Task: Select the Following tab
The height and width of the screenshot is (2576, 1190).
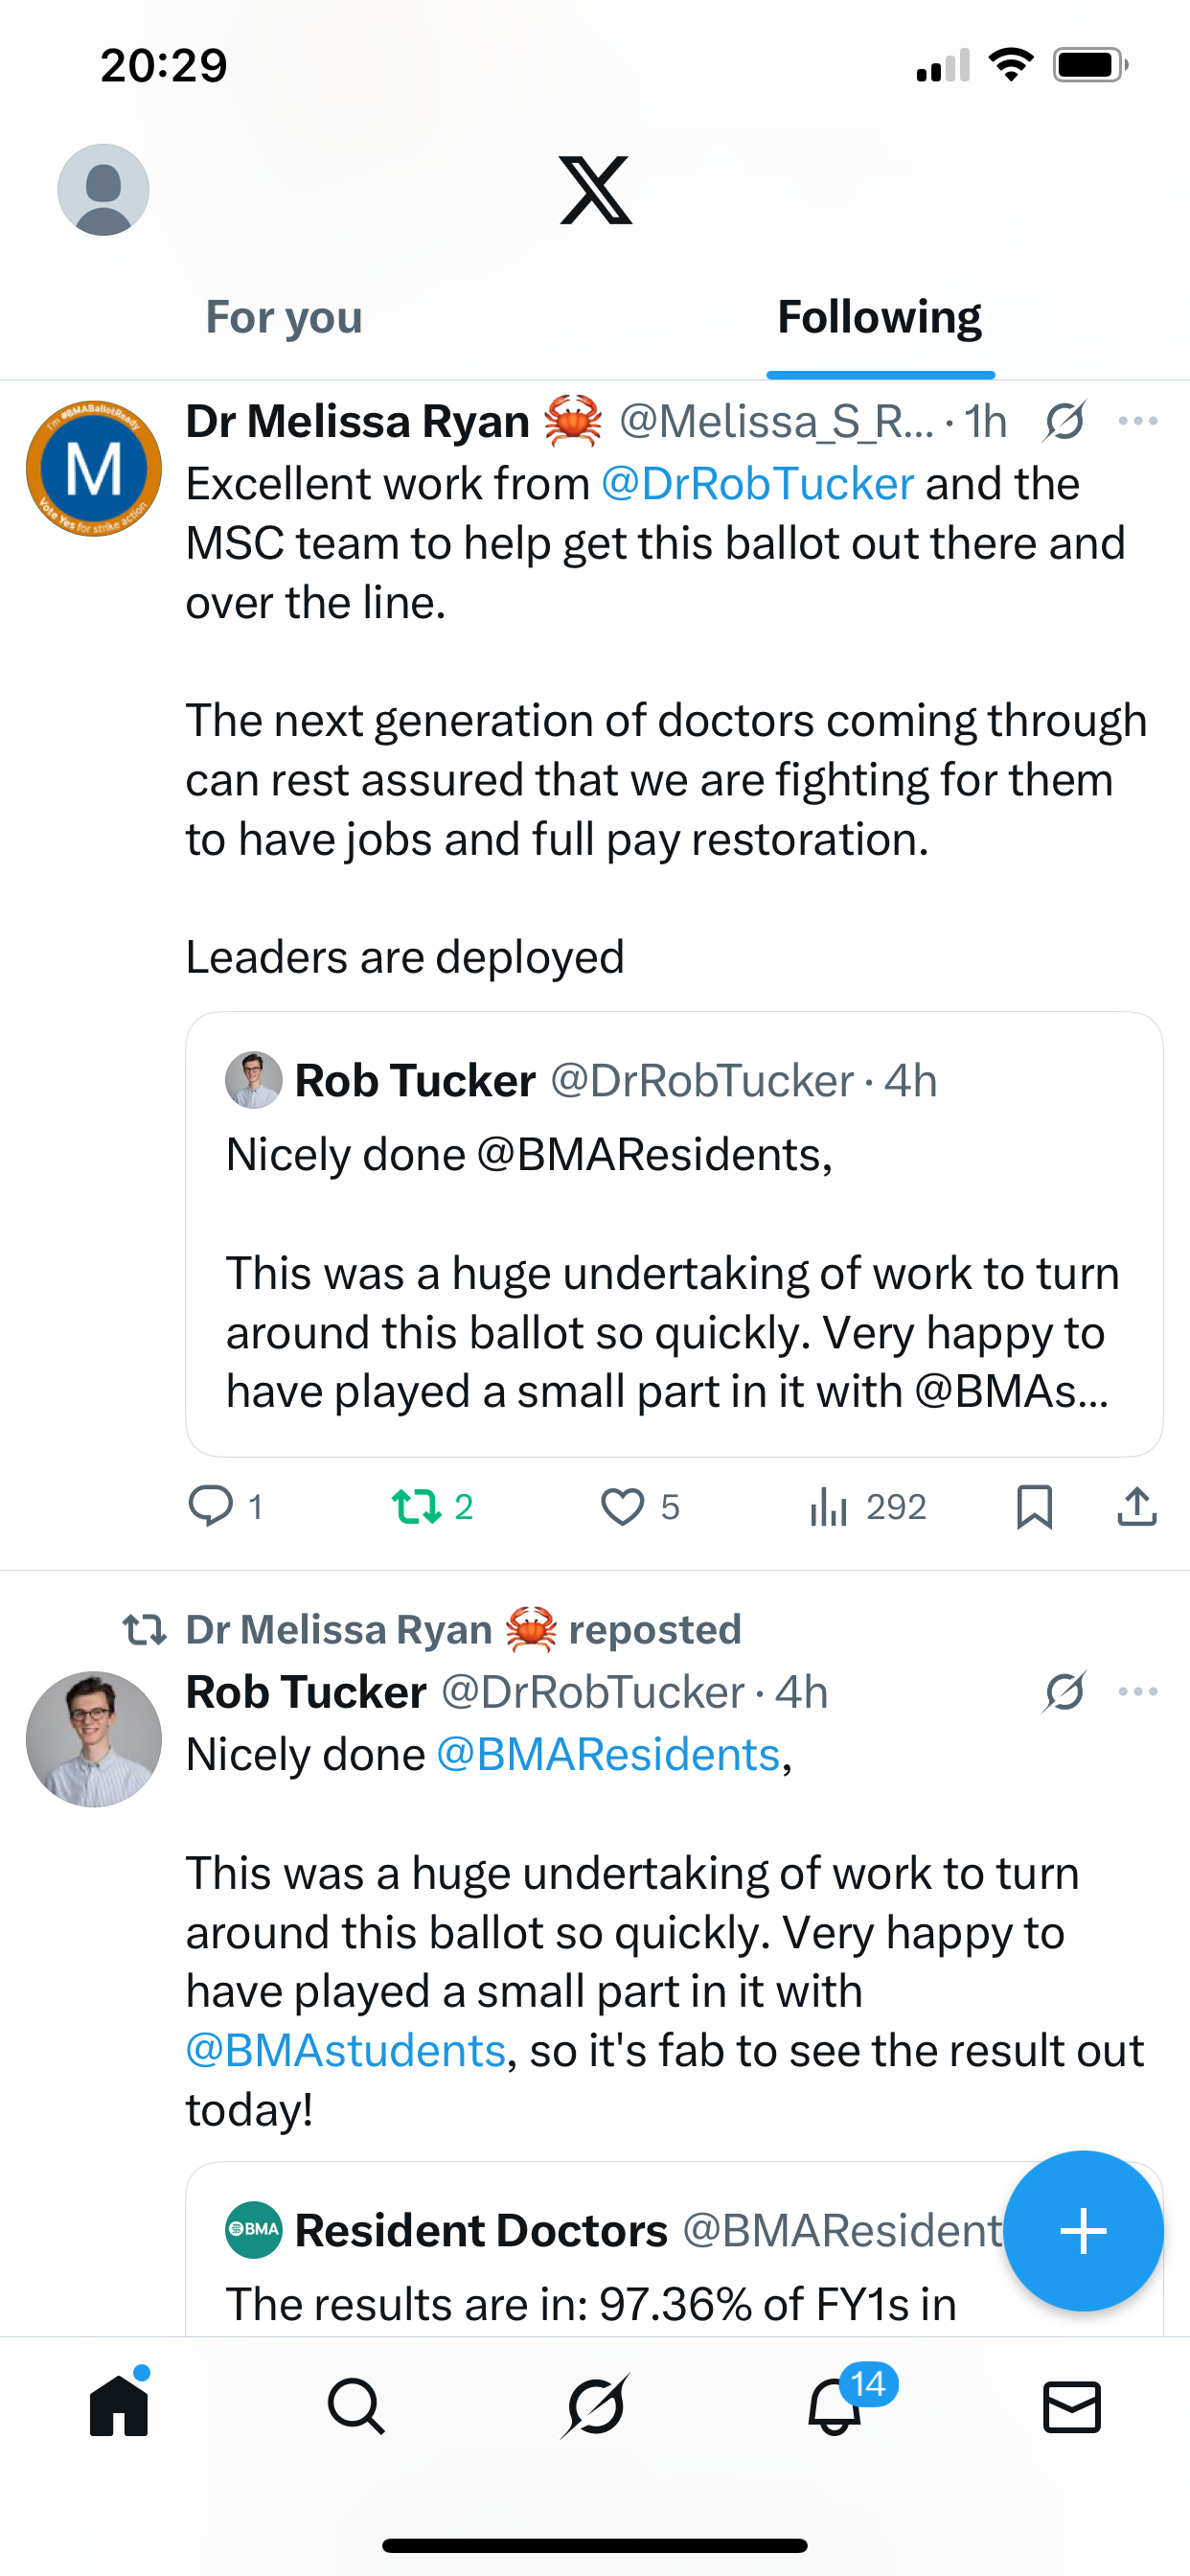Action: tap(880, 317)
